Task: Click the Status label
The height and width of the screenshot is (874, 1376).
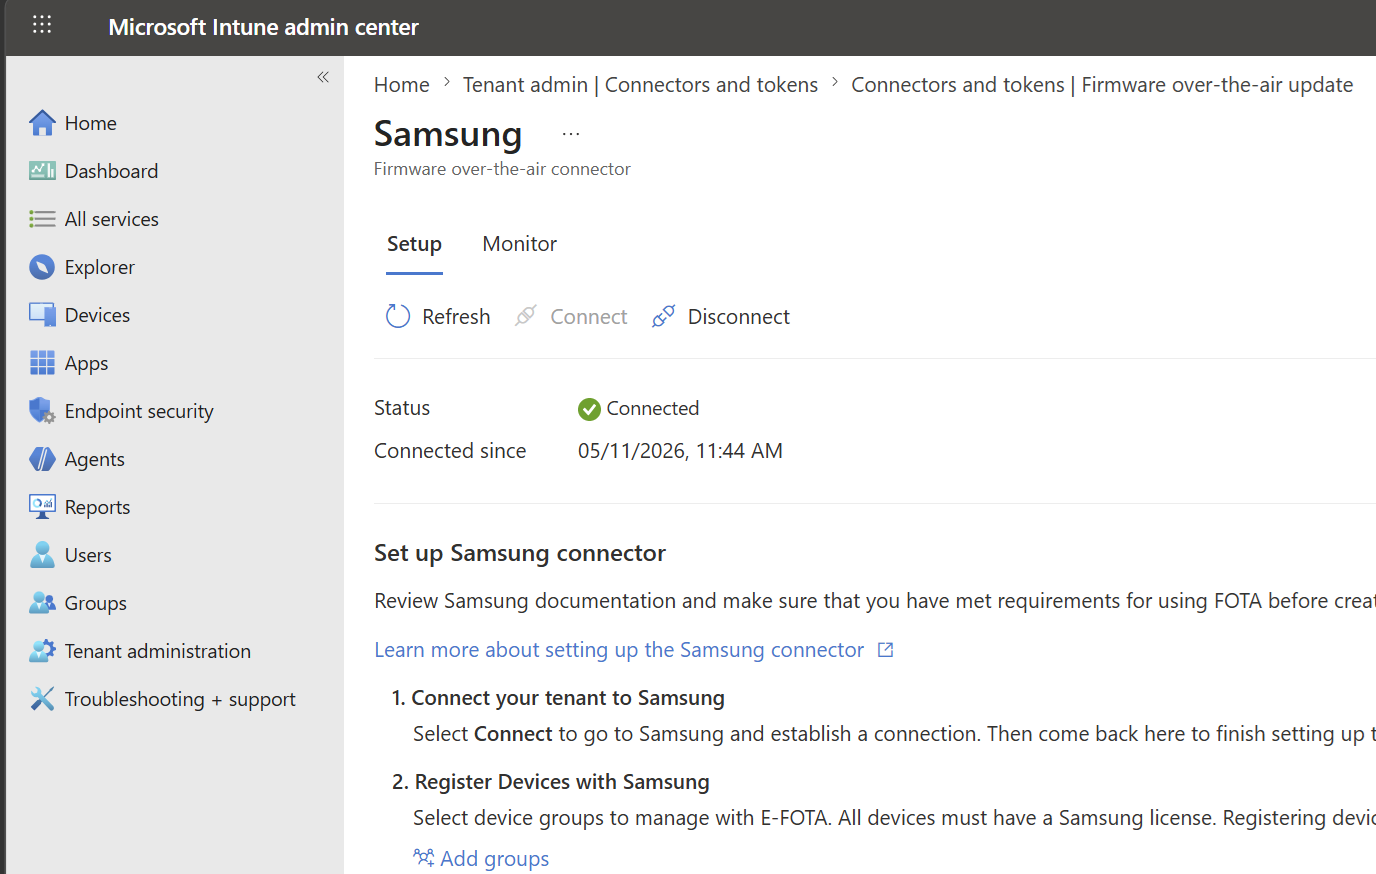Action: coord(402,408)
